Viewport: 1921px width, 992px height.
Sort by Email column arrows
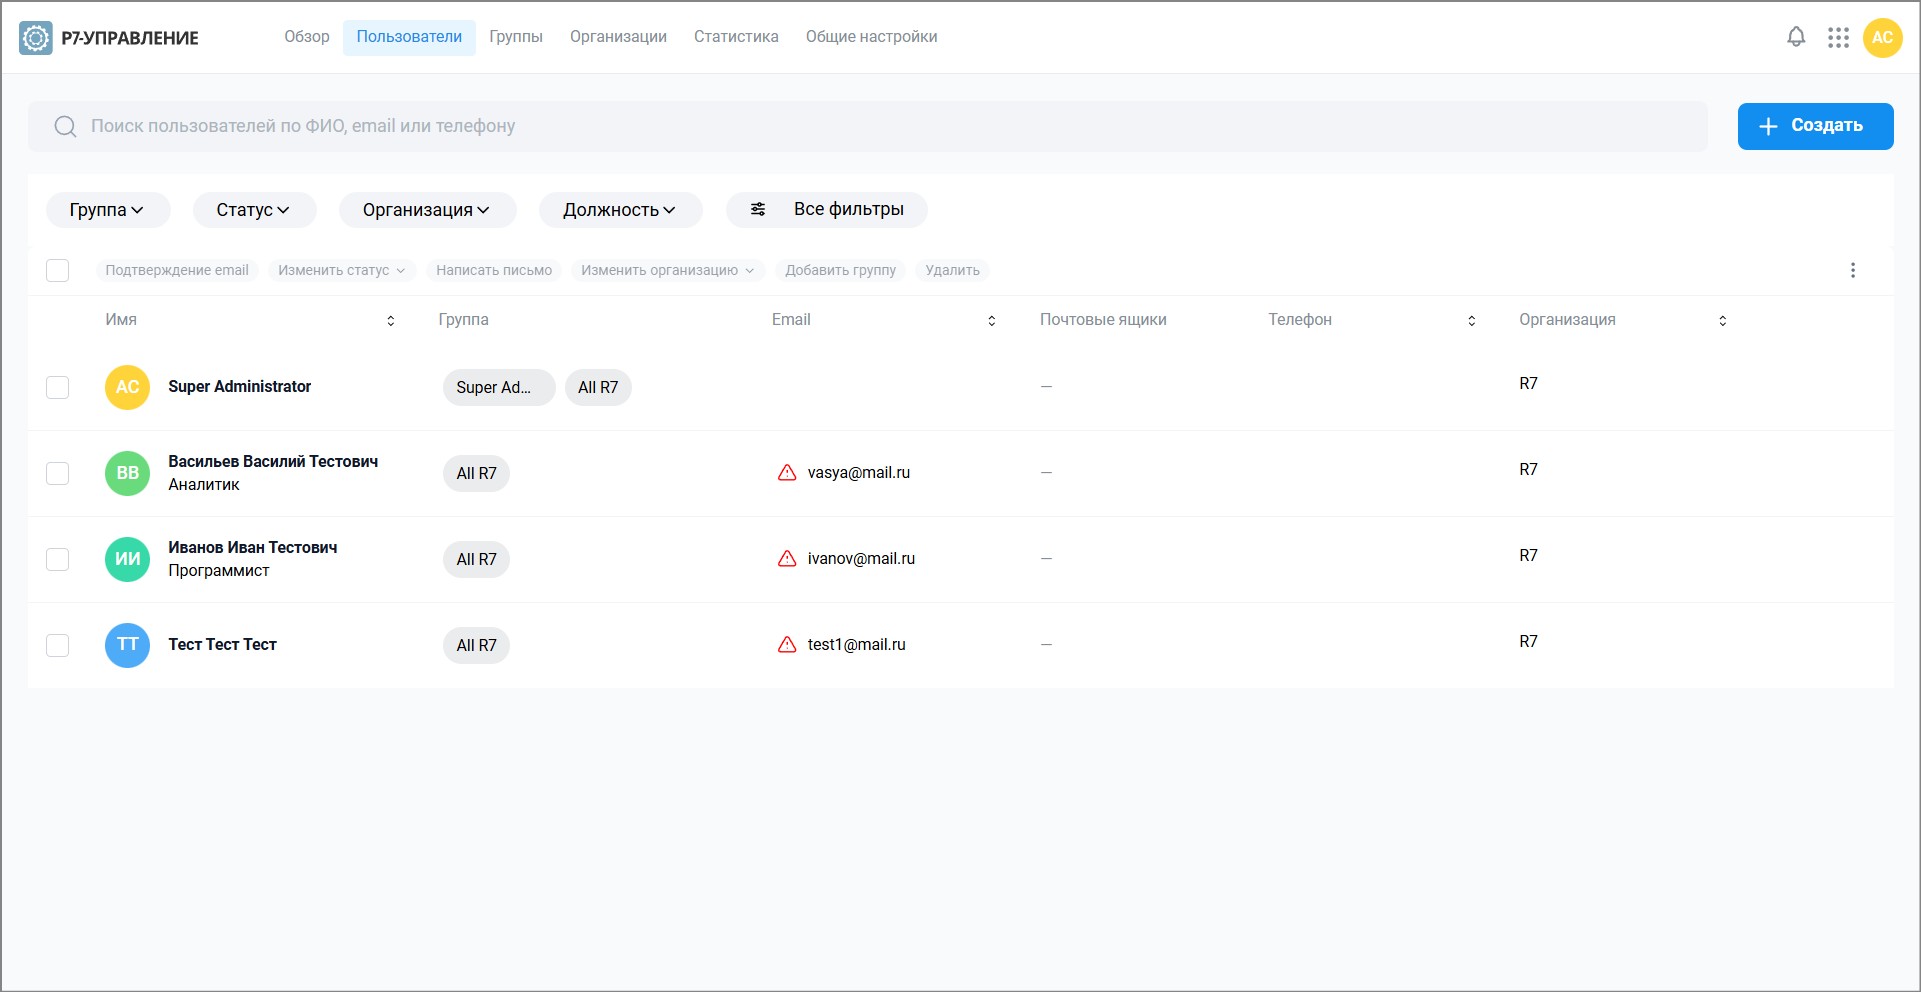[991, 320]
